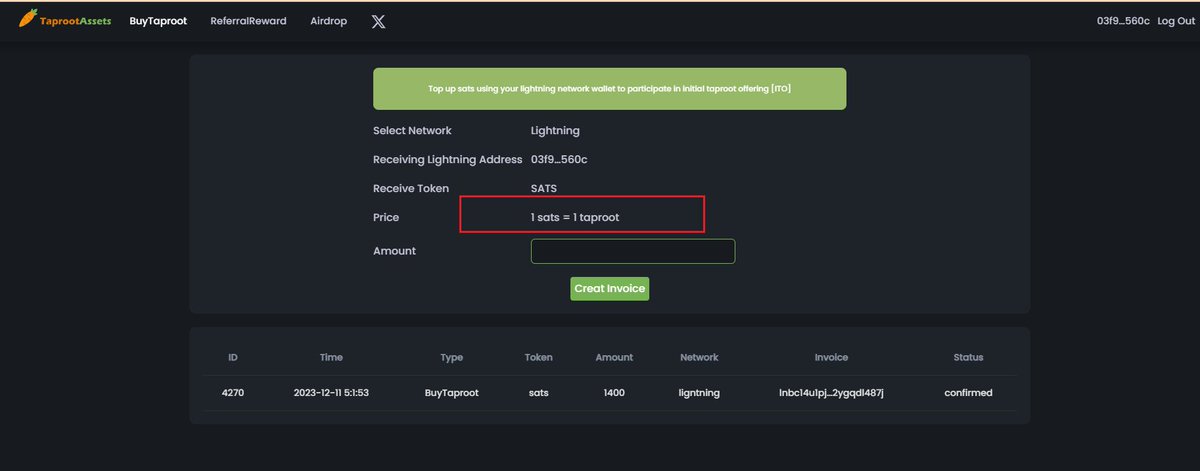
Task: Open the BuyTaproot tab
Action: [159, 21]
